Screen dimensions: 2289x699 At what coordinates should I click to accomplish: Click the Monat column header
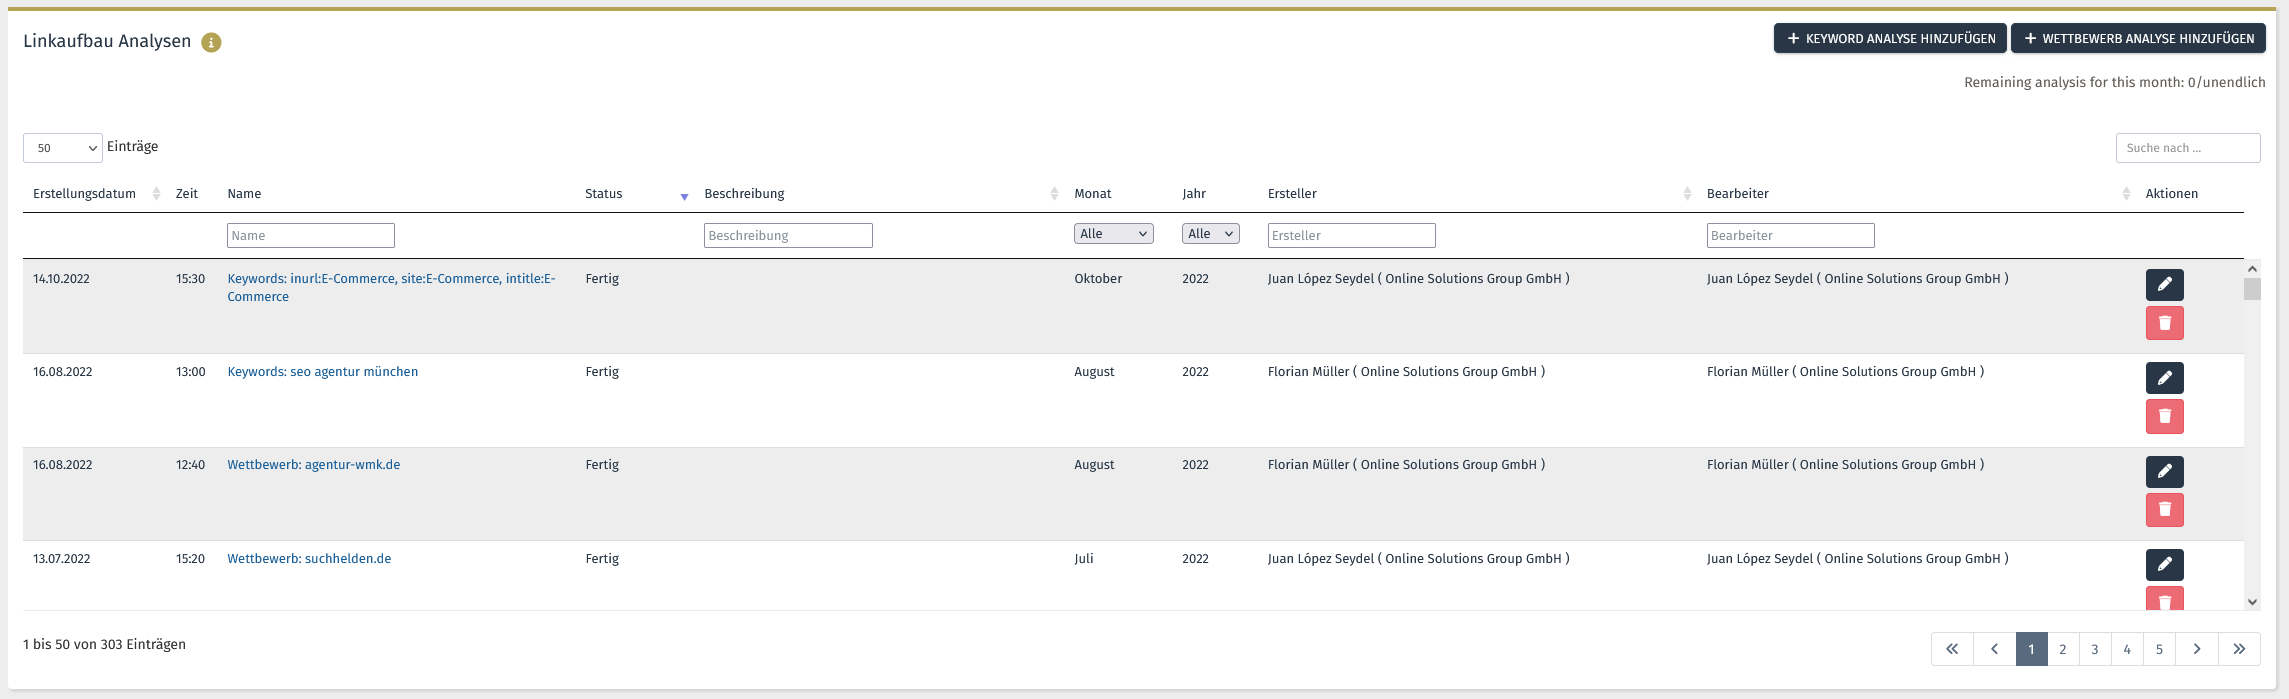tap(1093, 194)
